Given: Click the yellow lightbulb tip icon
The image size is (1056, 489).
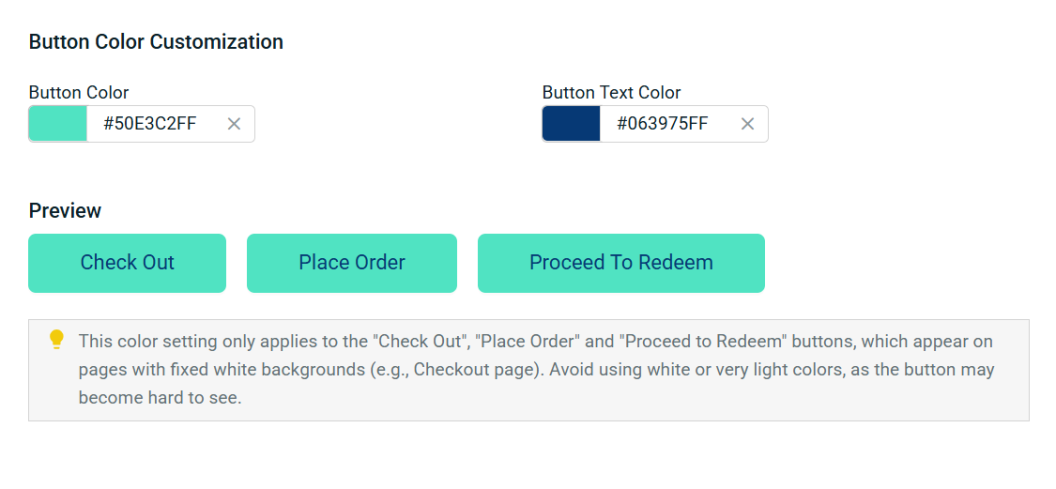Looking at the screenshot, I should 57,340.
